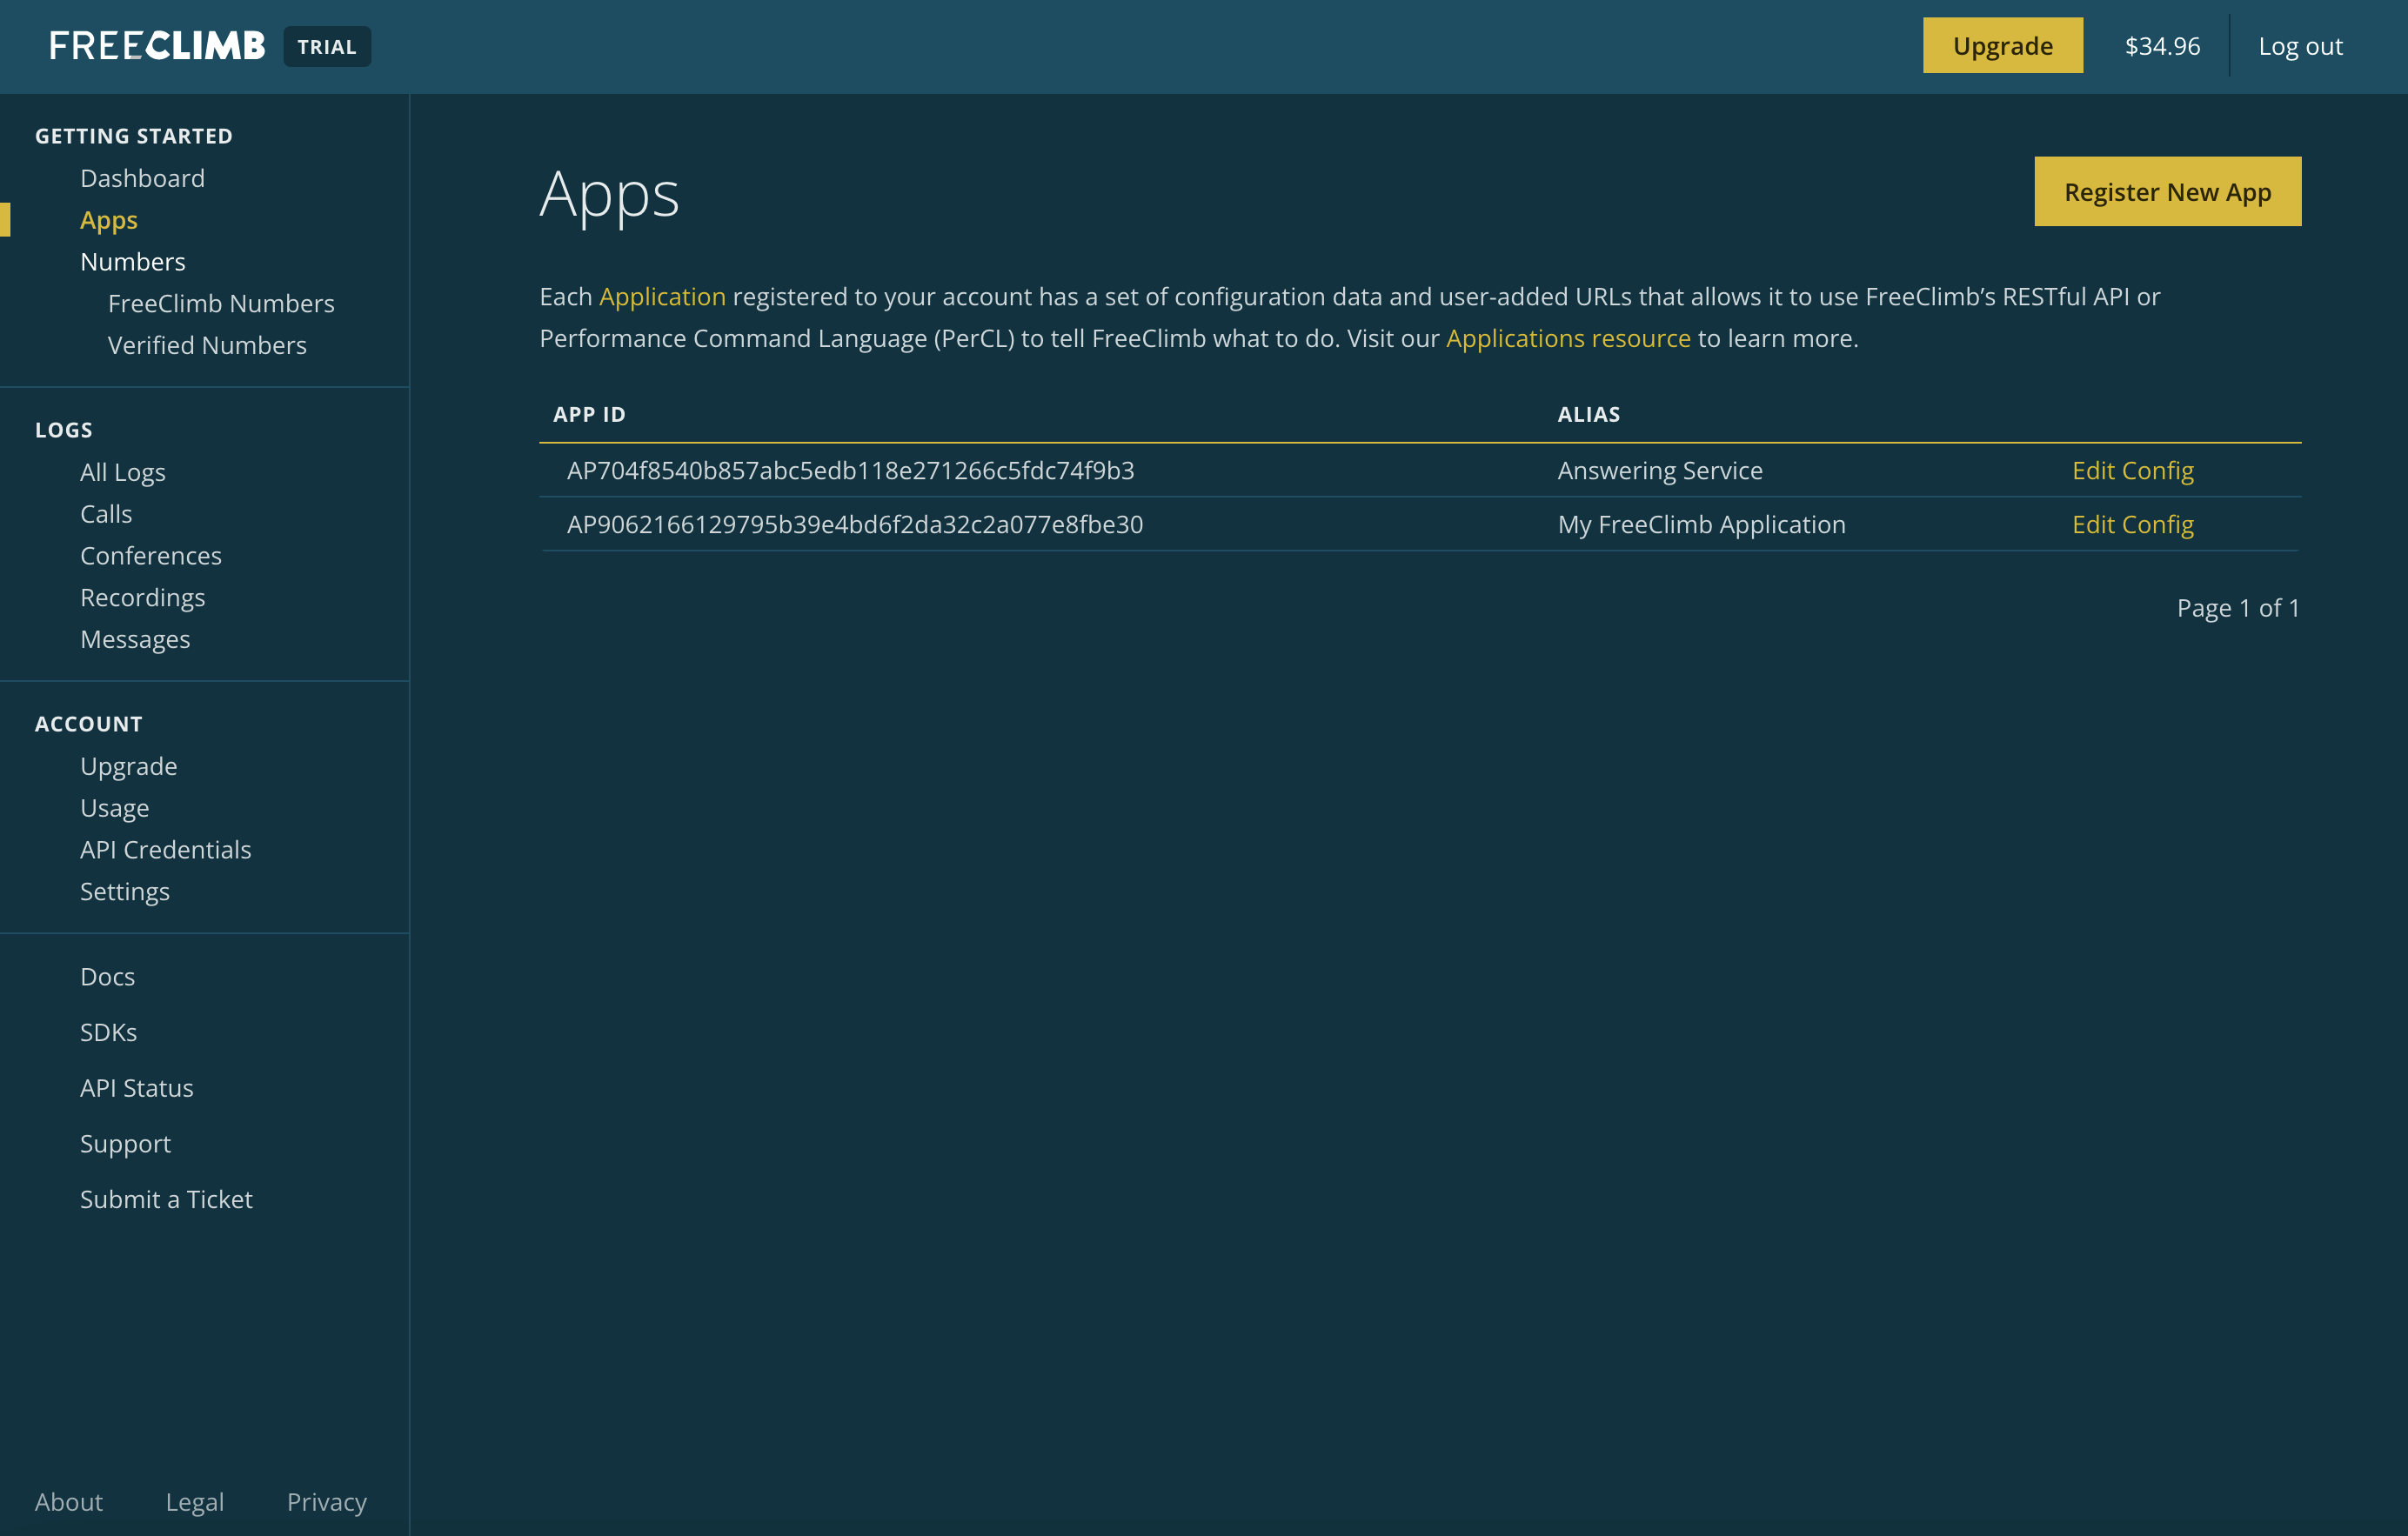Image resolution: width=2408 pixels, height=1536 pixels.
Task: View Calls logs
Action: pos(106,514)
